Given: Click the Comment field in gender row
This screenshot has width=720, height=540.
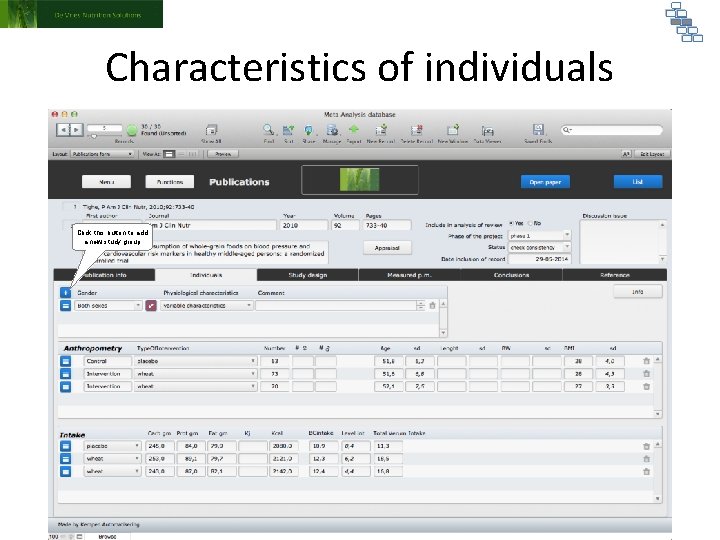Looking at the screenshot, I should tap(337, 305).
